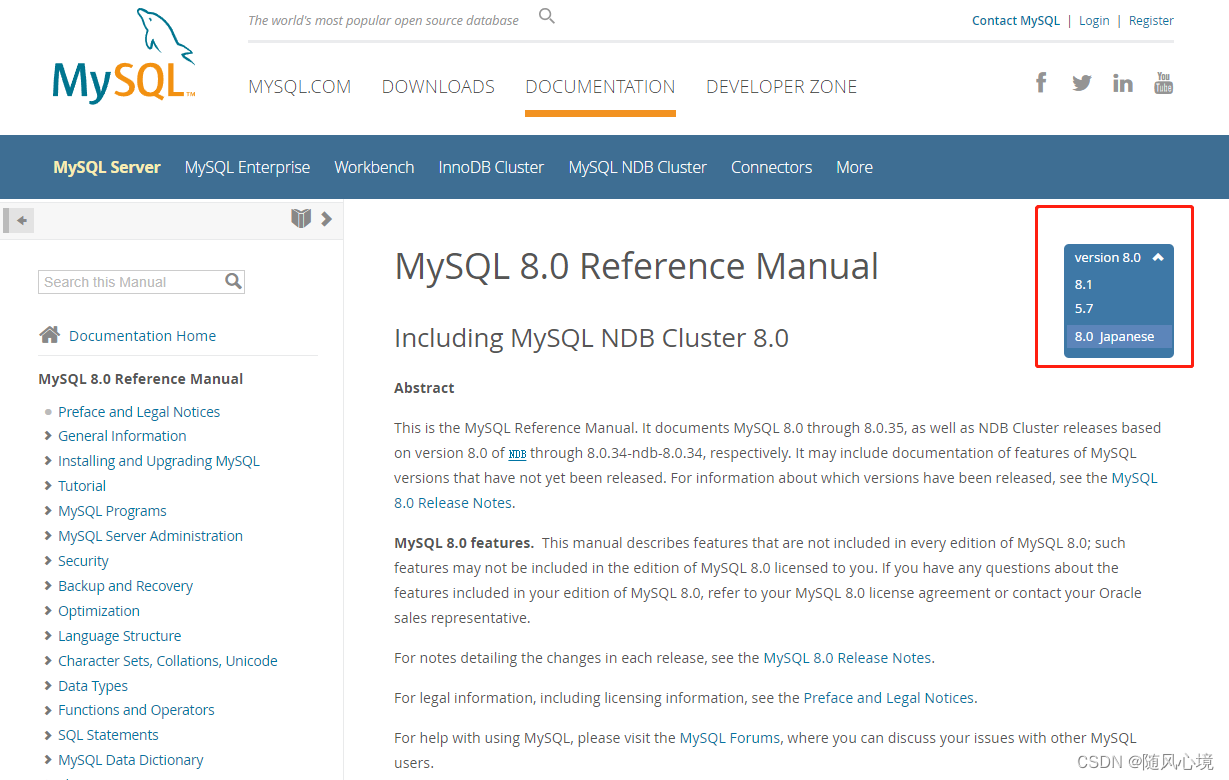Viewport: 1229px width, 780px height.
Task: Click the Register link
Action: (1151, 20)
